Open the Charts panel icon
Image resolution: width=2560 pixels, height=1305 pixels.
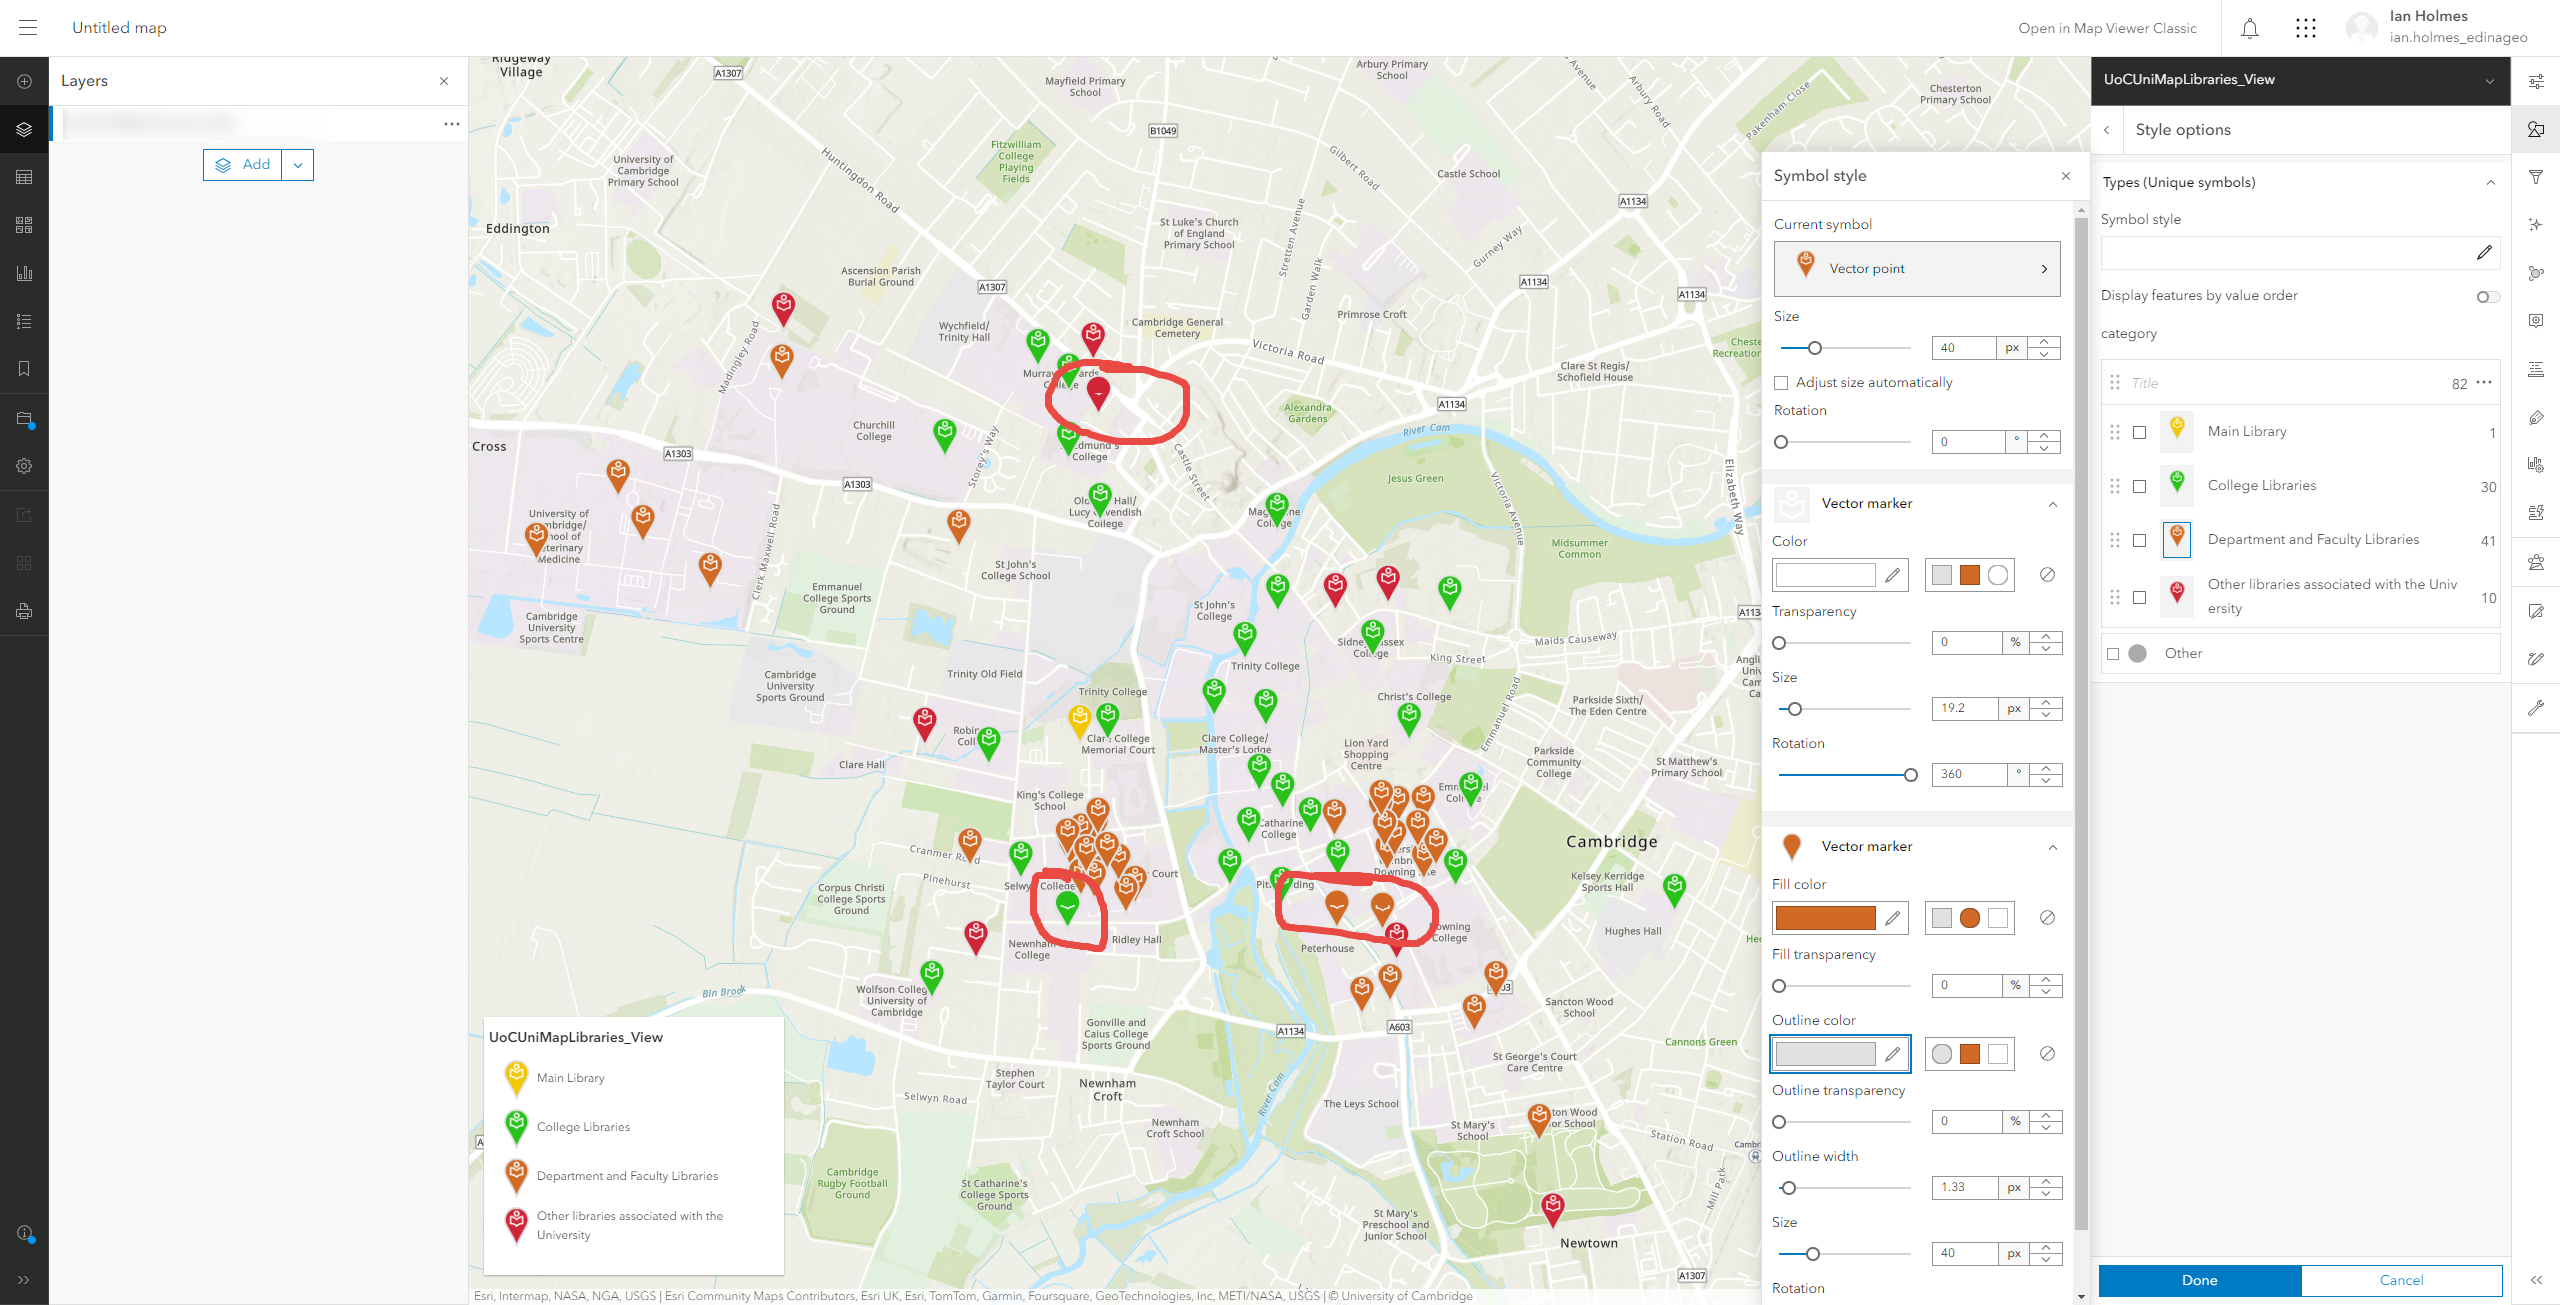click(24, 272)
